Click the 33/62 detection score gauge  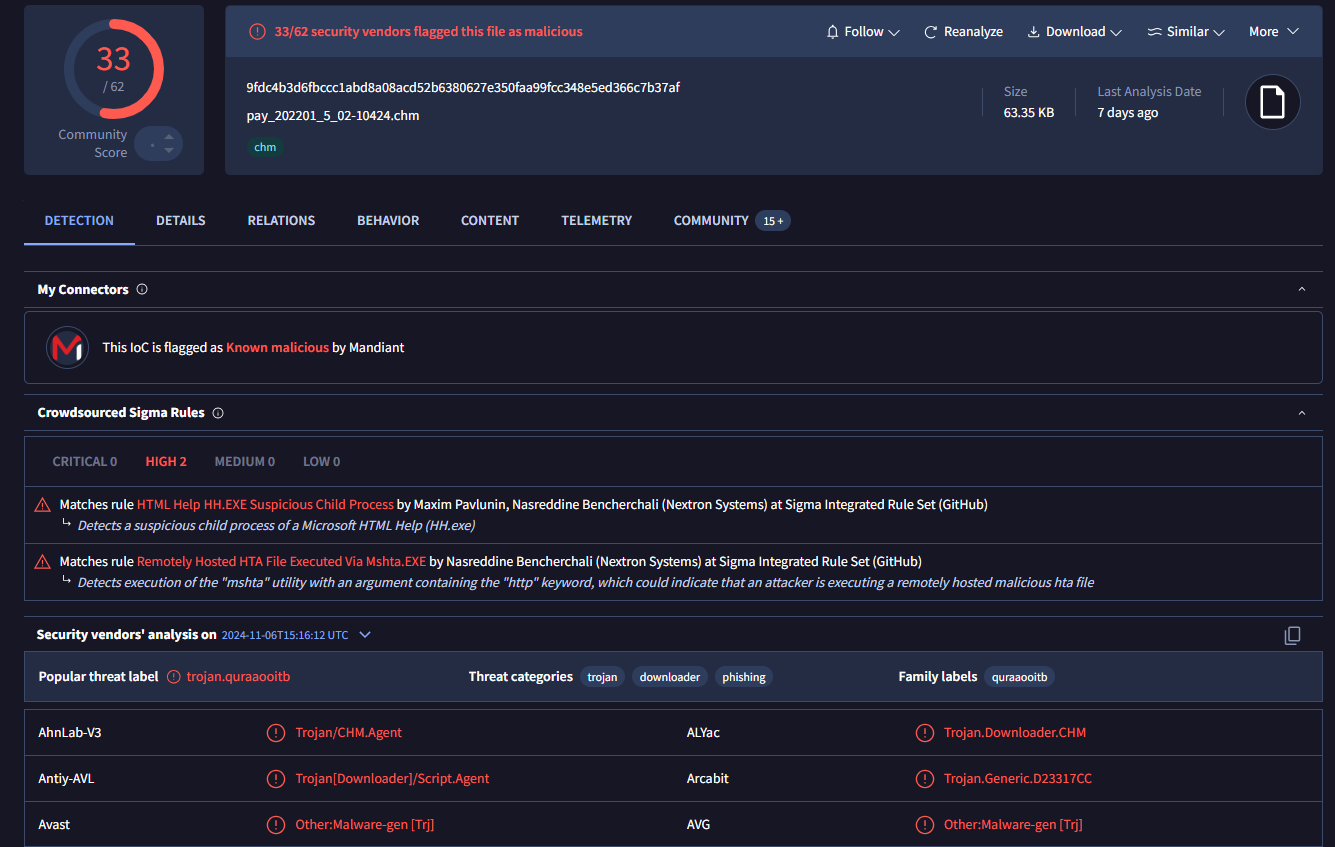(114, 68)
